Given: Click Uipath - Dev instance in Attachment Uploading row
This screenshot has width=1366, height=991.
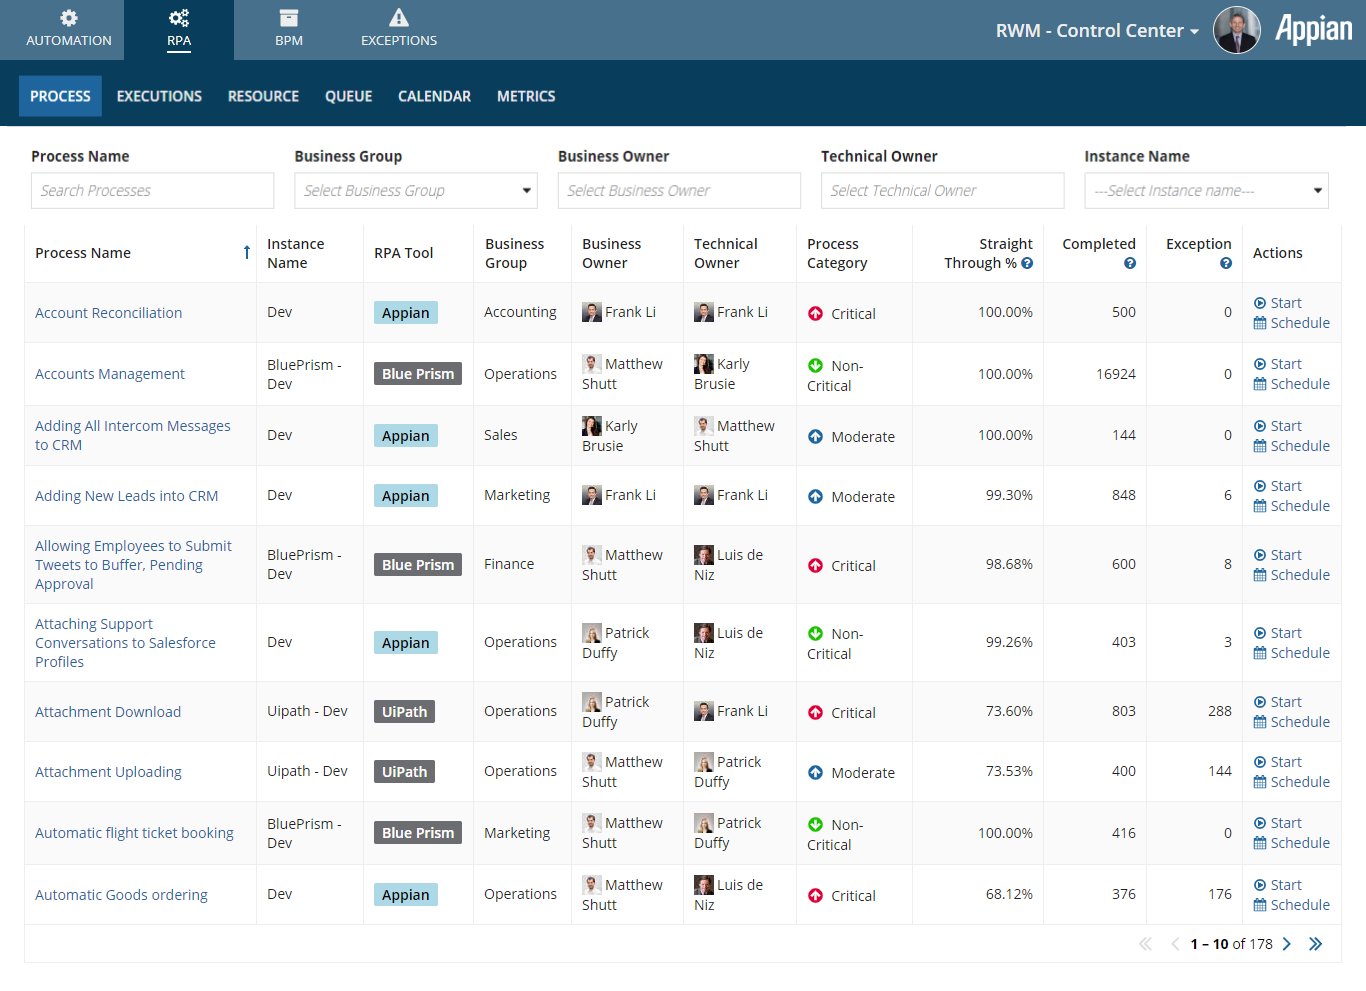Looking at the screenshot, I should 307,771.
